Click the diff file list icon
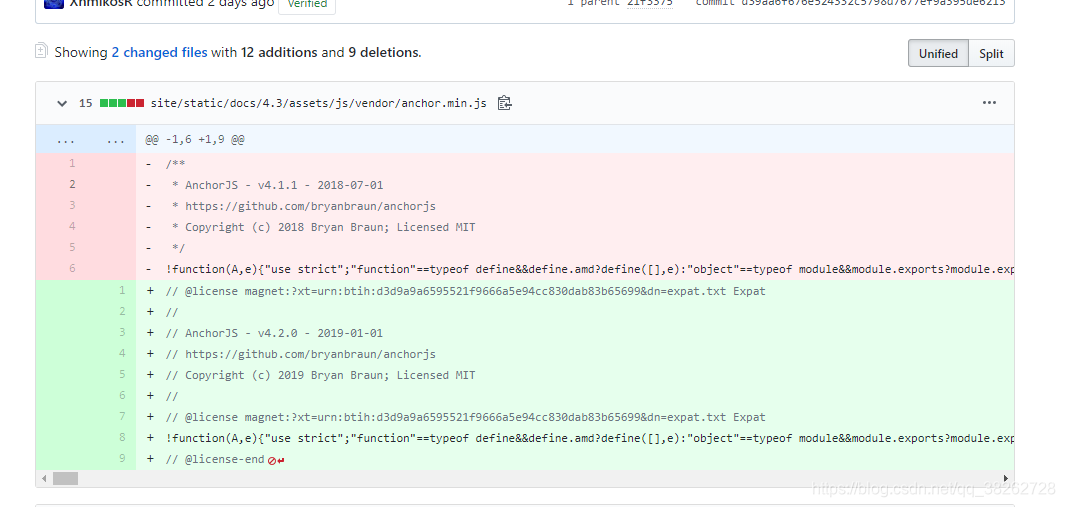1065x507 pixels. pyautogui.click(x=41, y=50)
